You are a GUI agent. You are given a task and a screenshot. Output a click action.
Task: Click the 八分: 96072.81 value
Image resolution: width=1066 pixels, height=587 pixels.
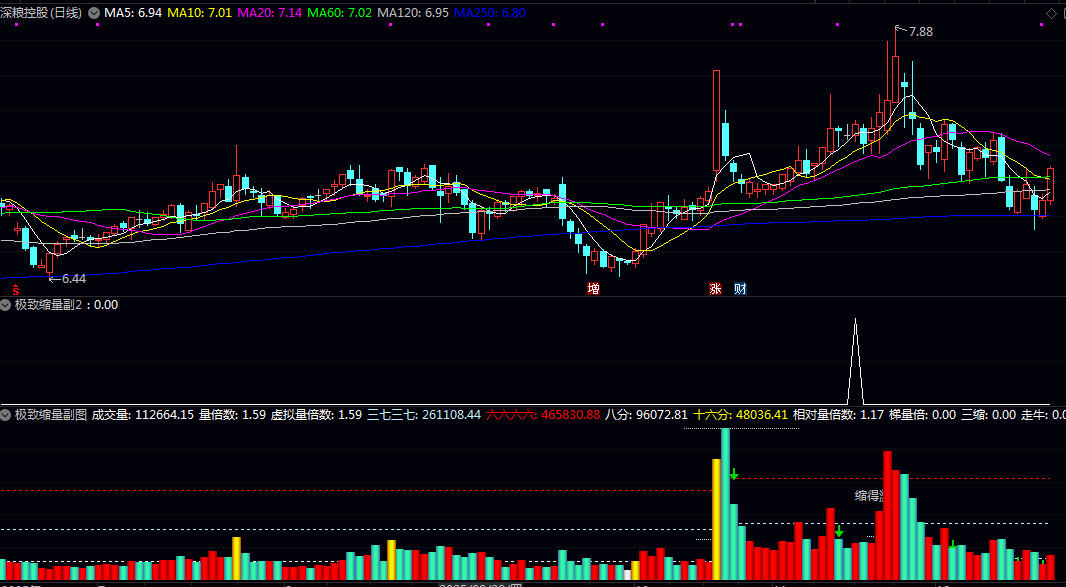click(647, 415)
